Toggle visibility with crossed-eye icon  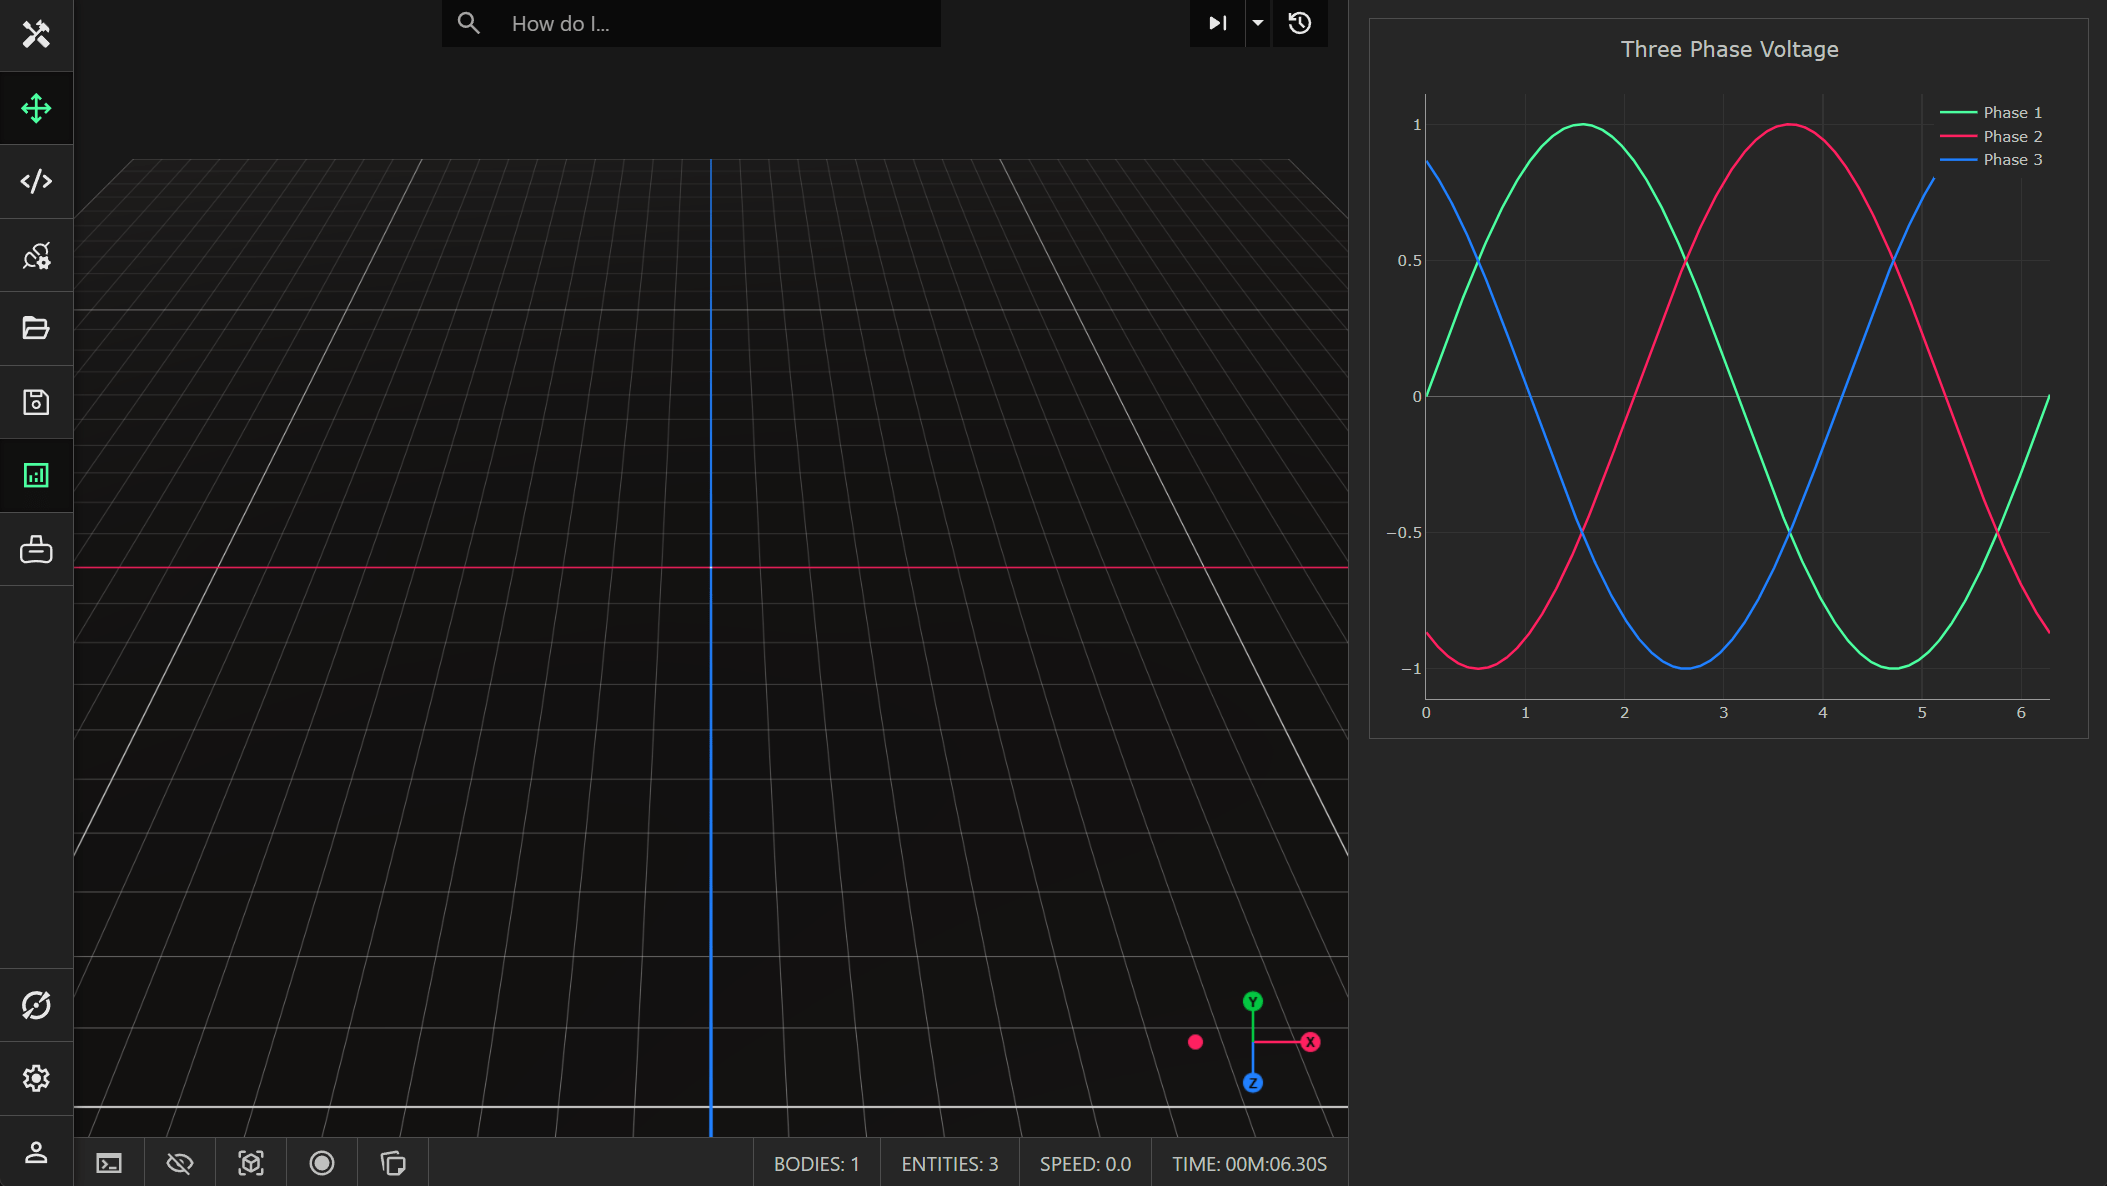click(x=180, y=1163)
